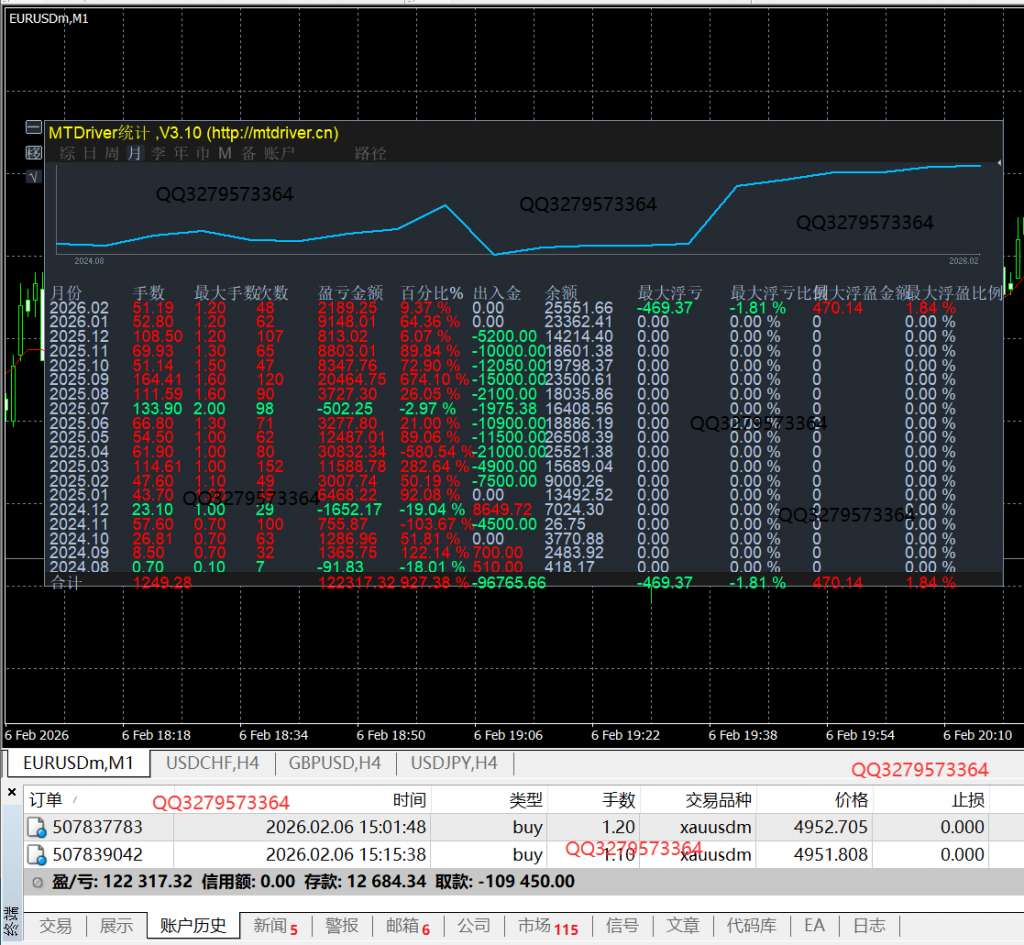This screenshot has height=945, width=1024.
Task: Click the 路径 path option
Action: (370, 153)
